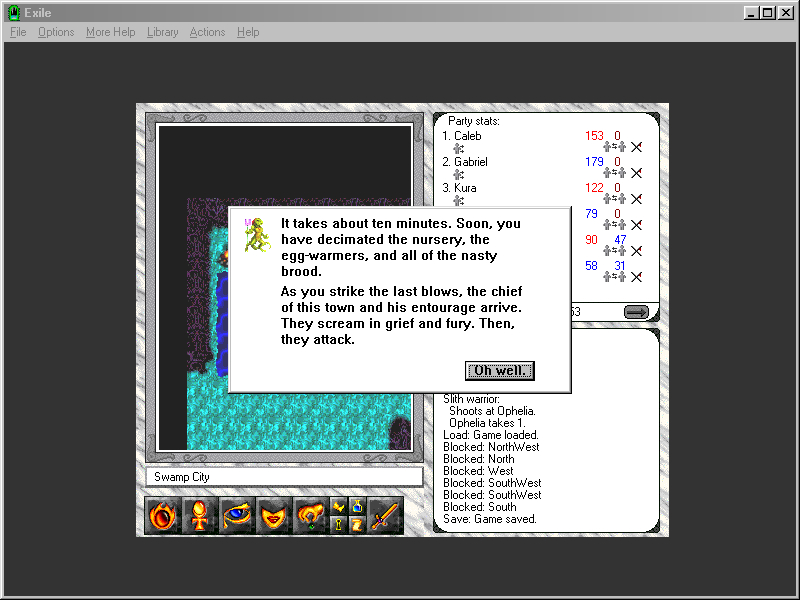The height and width of the screenshot is (600, 800).
Task: Click the 'Shoots at Ophelia.' log line
Action: (x=492, y=411)
